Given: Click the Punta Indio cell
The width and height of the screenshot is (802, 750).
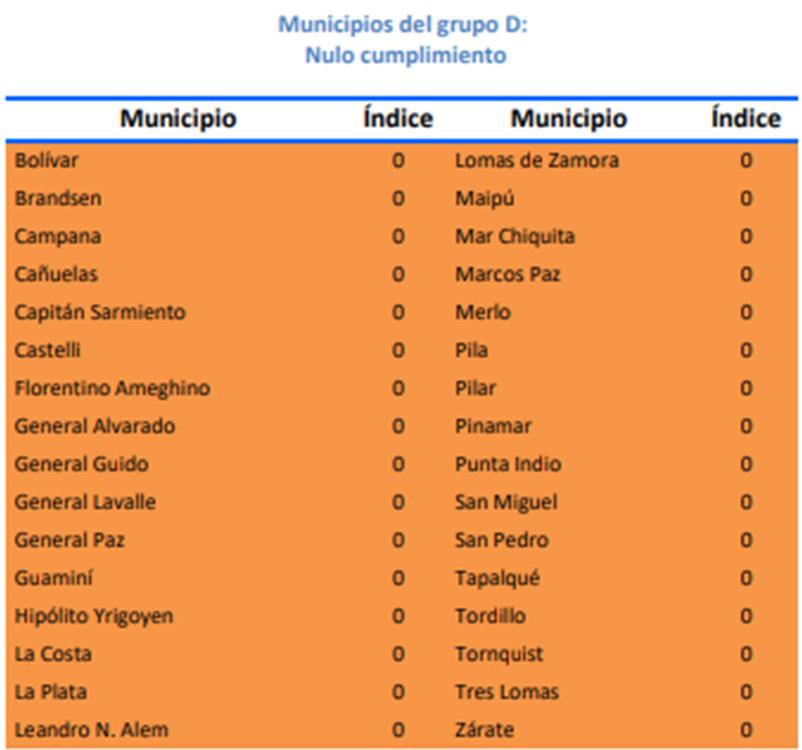Looking at the screenshot, I should (508, 464).
